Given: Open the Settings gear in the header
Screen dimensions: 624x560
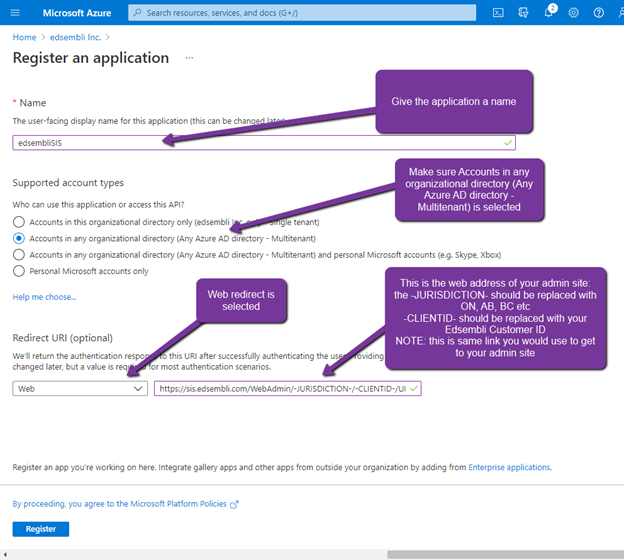Looking at the screenshot, I should pos(573,13).
